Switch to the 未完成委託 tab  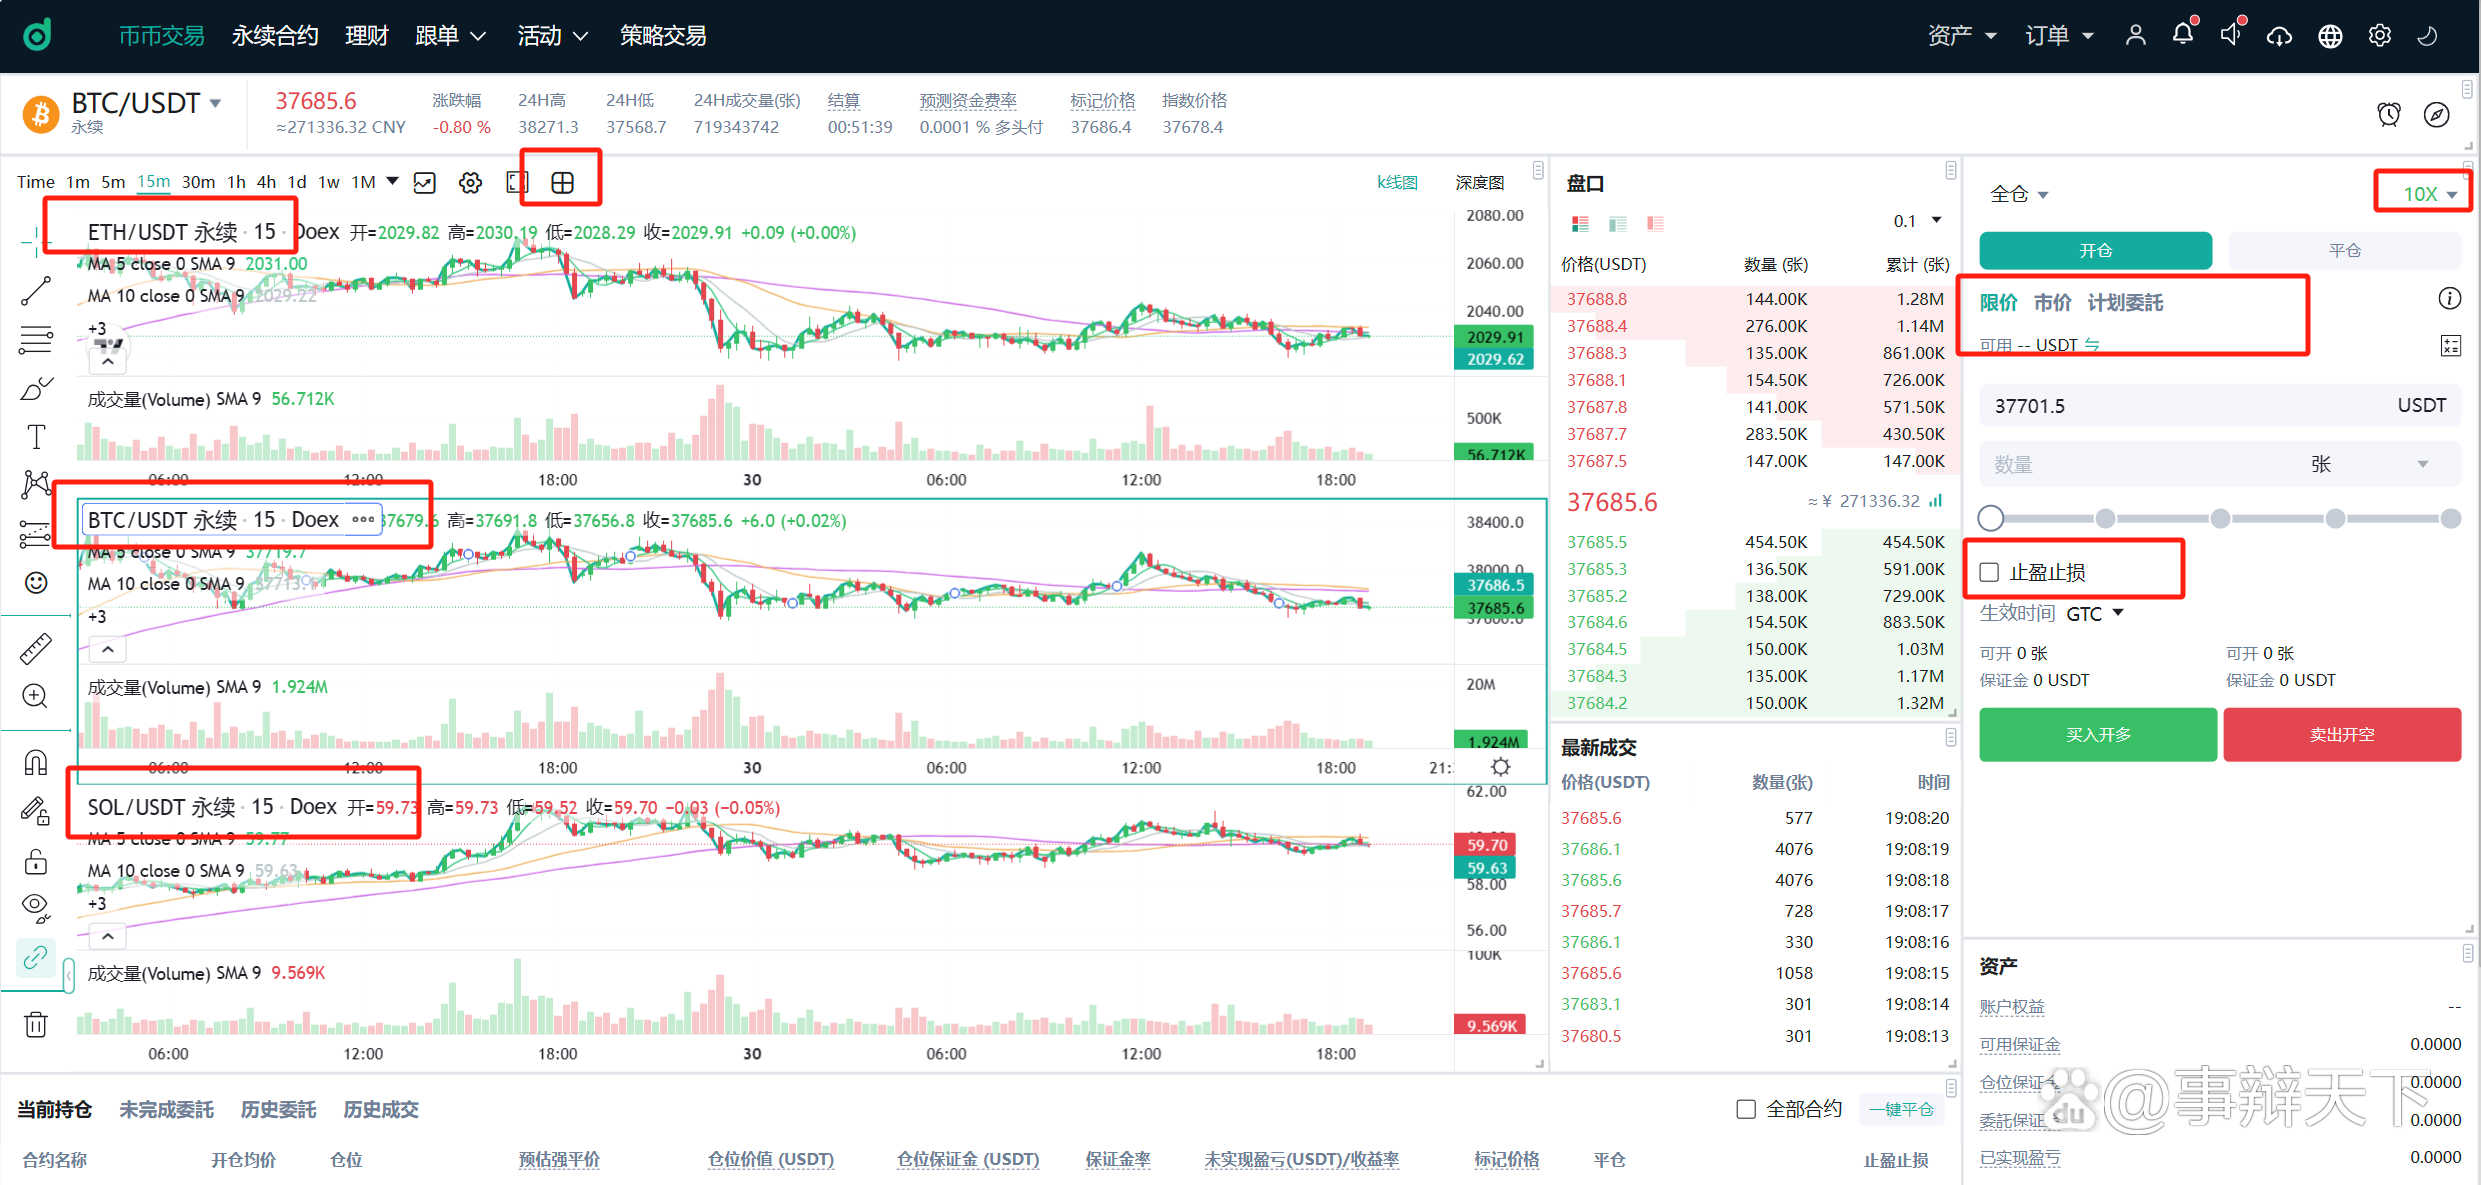(166, 1109)
